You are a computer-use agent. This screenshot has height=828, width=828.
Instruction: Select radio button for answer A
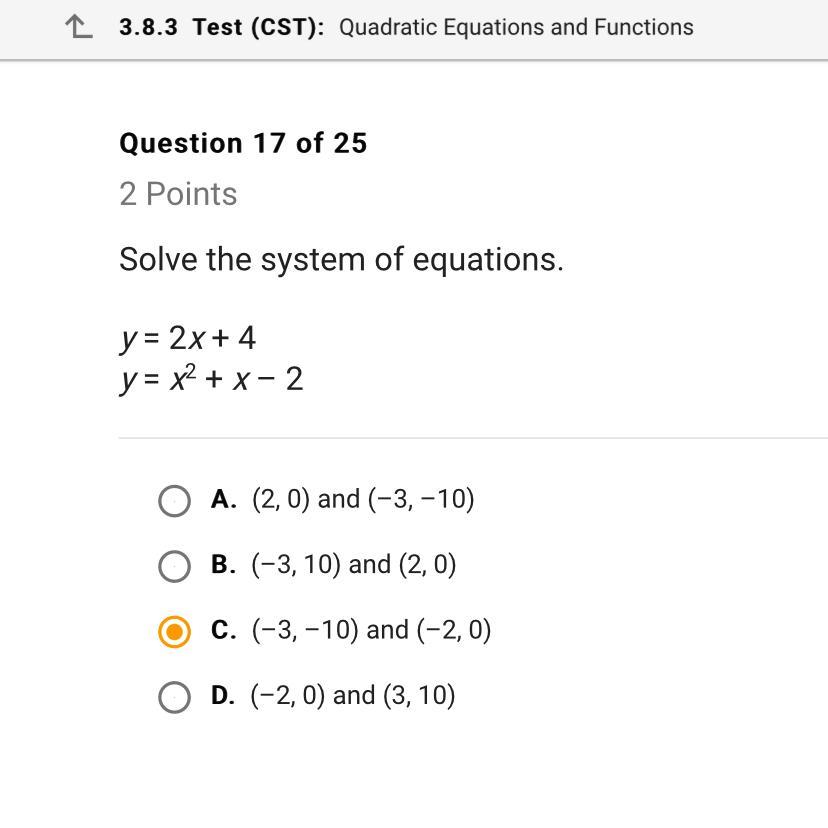(174, 500)
